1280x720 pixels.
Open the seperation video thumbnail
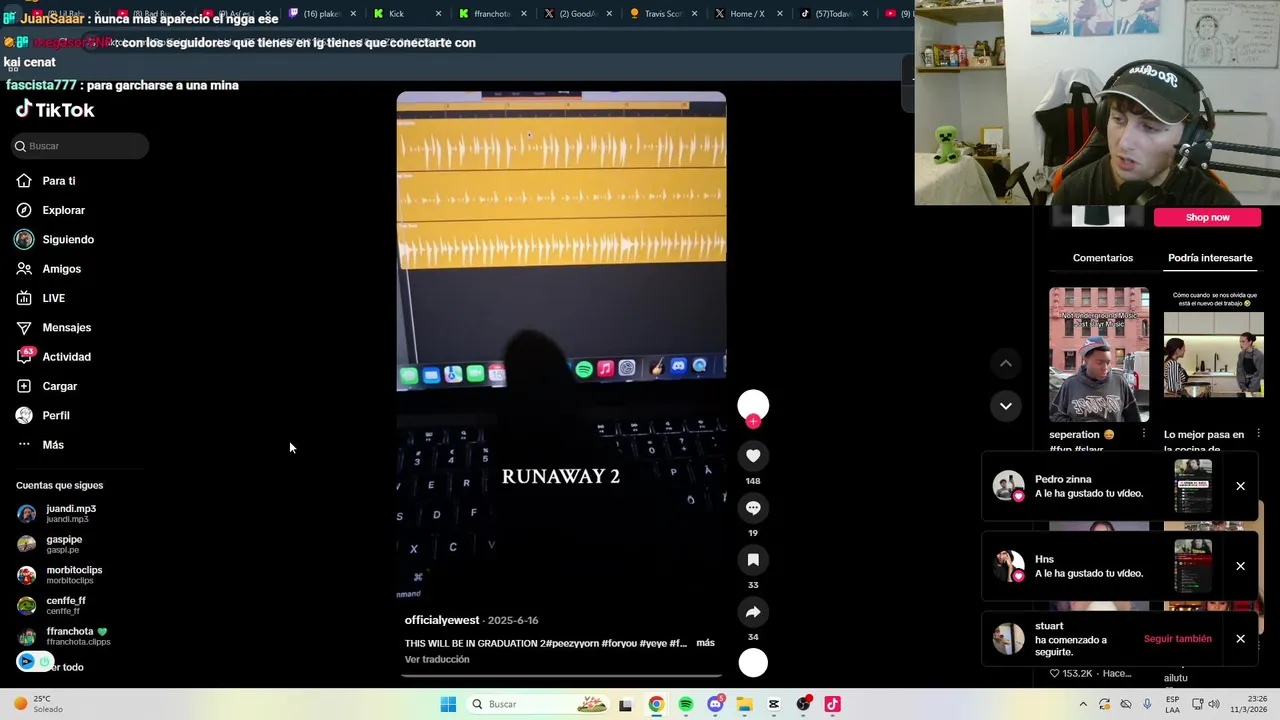(1099, 355)
